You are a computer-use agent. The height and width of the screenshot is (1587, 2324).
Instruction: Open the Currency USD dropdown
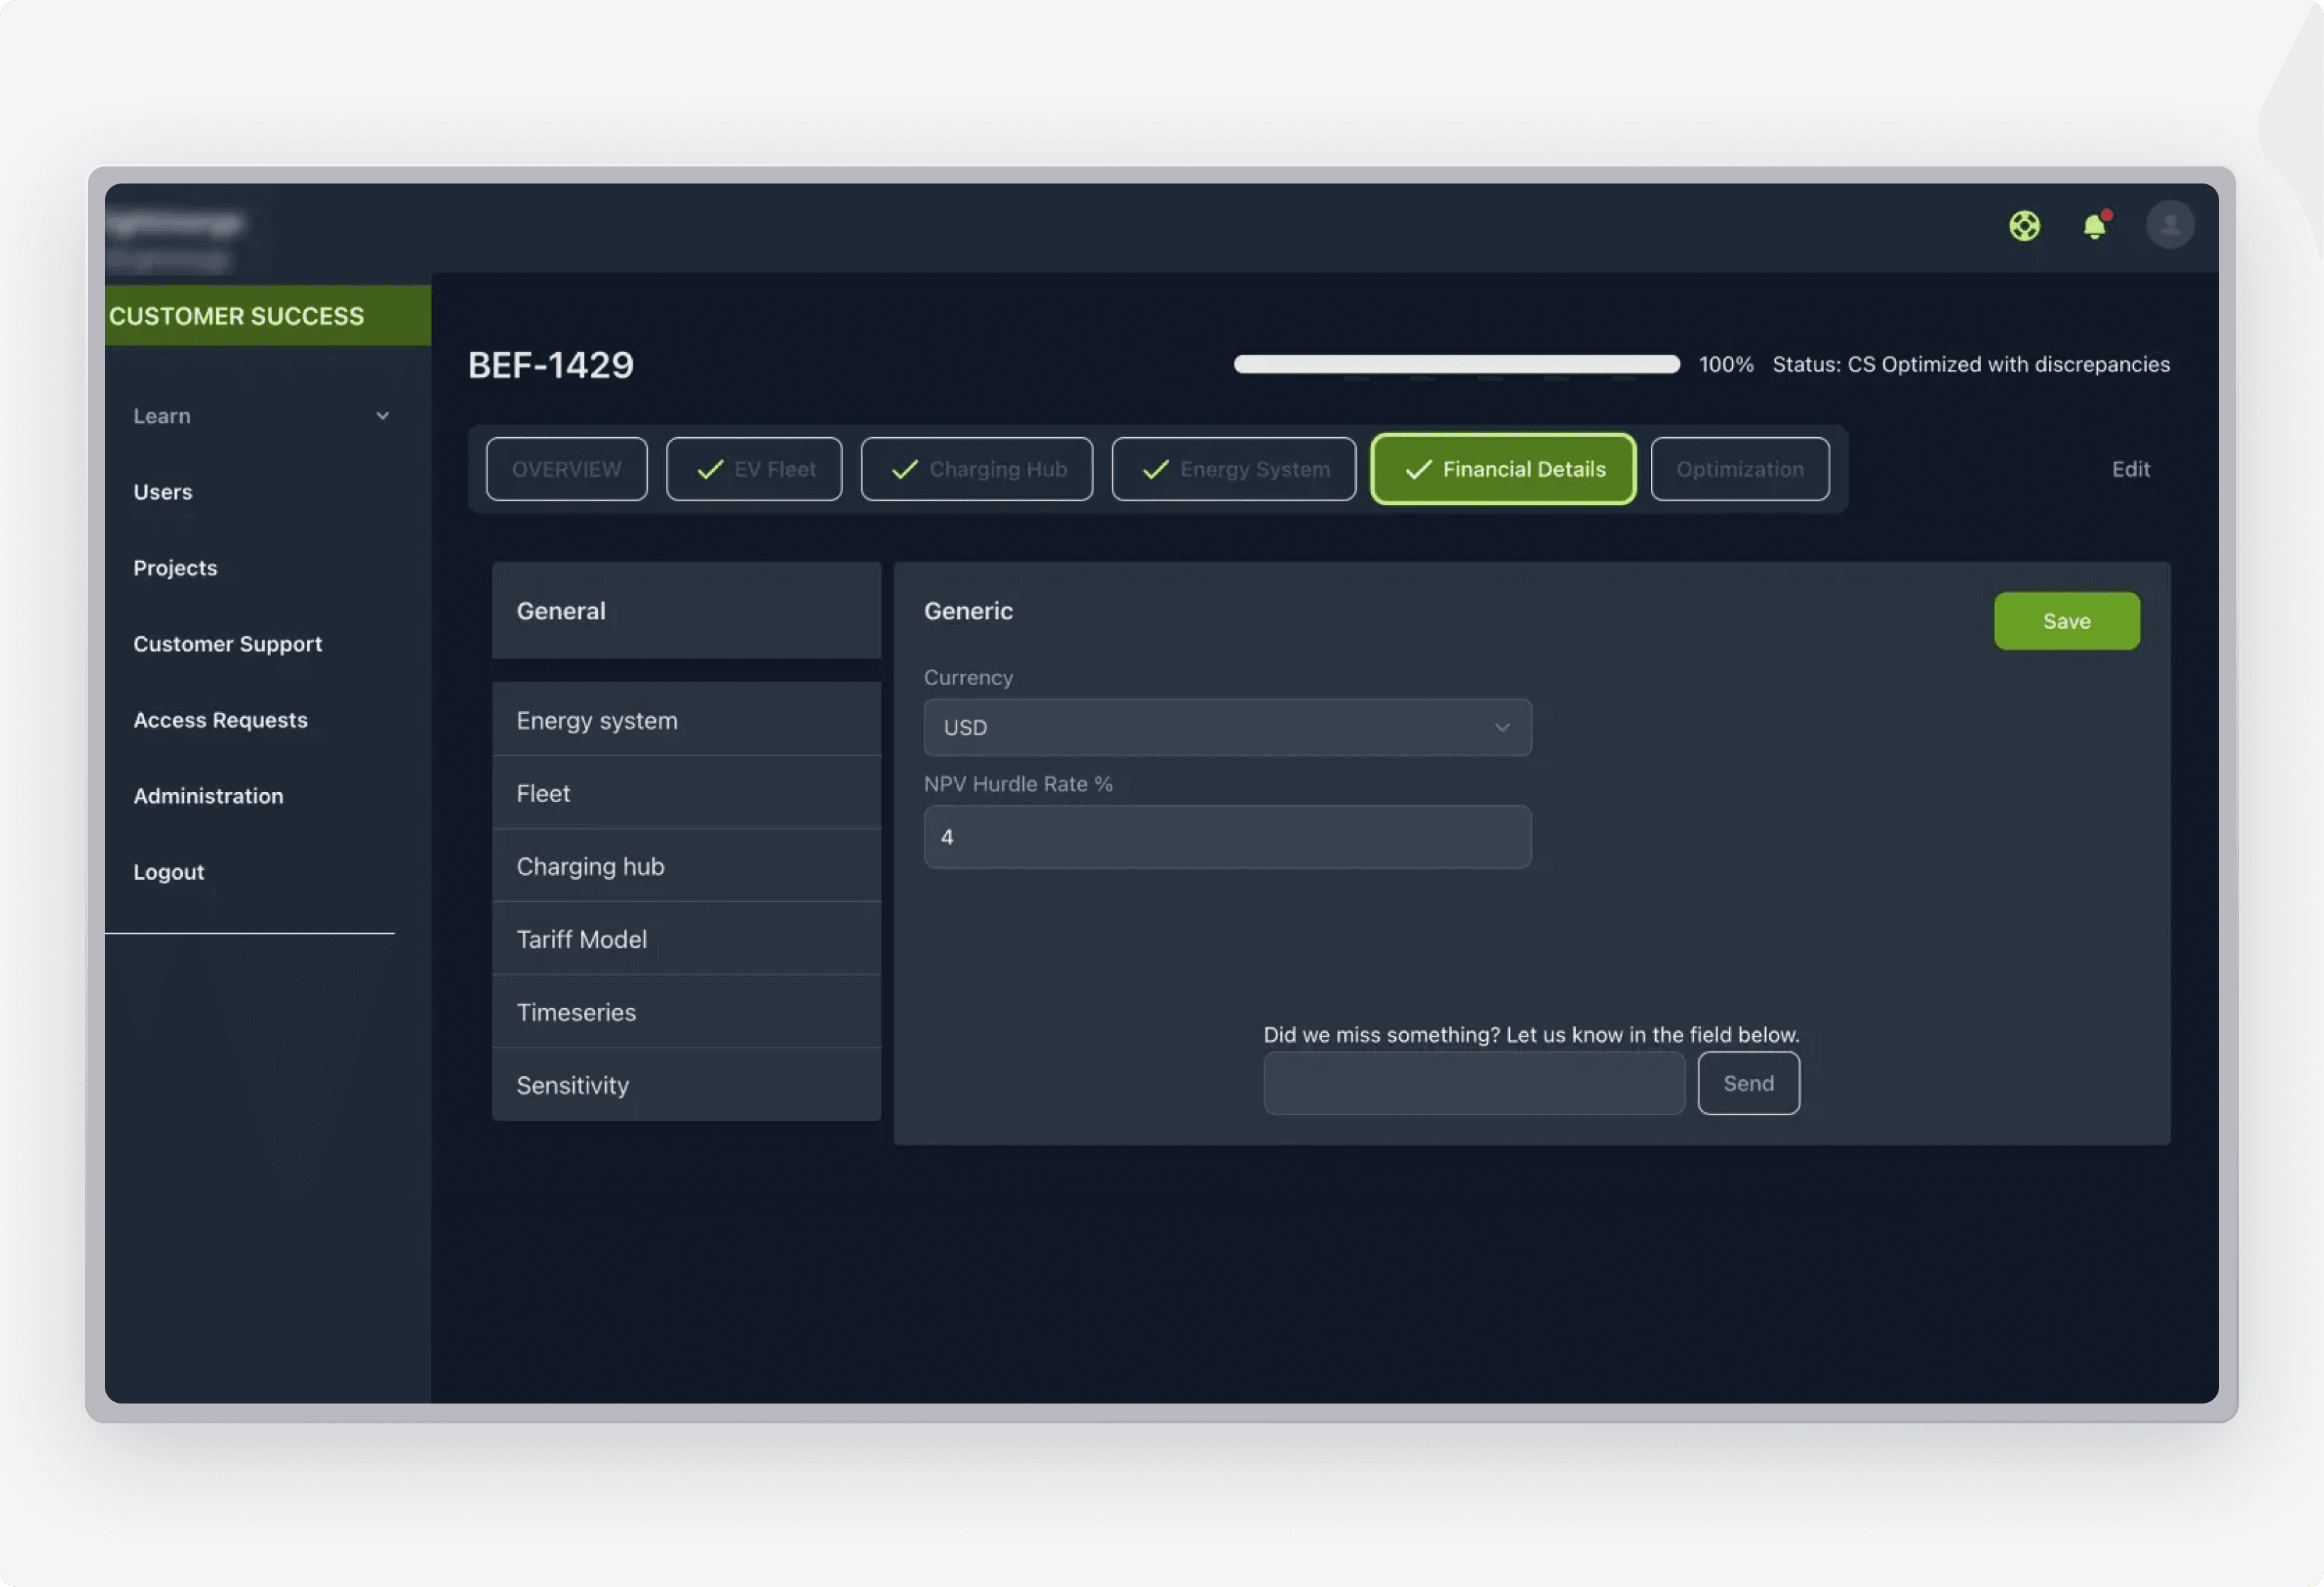1227,727
